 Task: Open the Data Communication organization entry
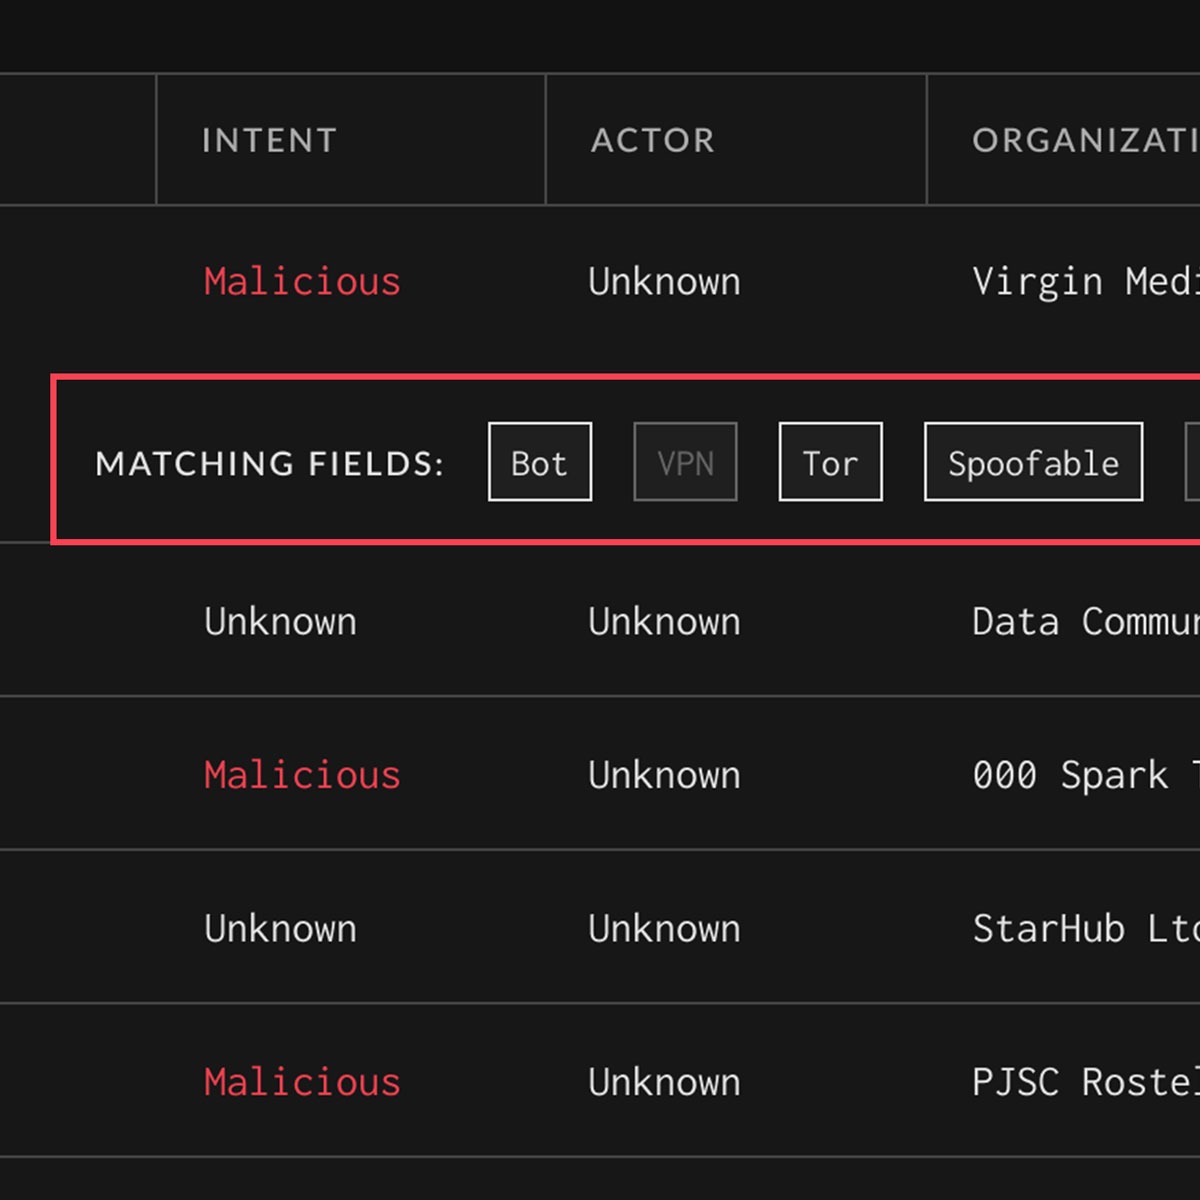tap(1084, 622)
